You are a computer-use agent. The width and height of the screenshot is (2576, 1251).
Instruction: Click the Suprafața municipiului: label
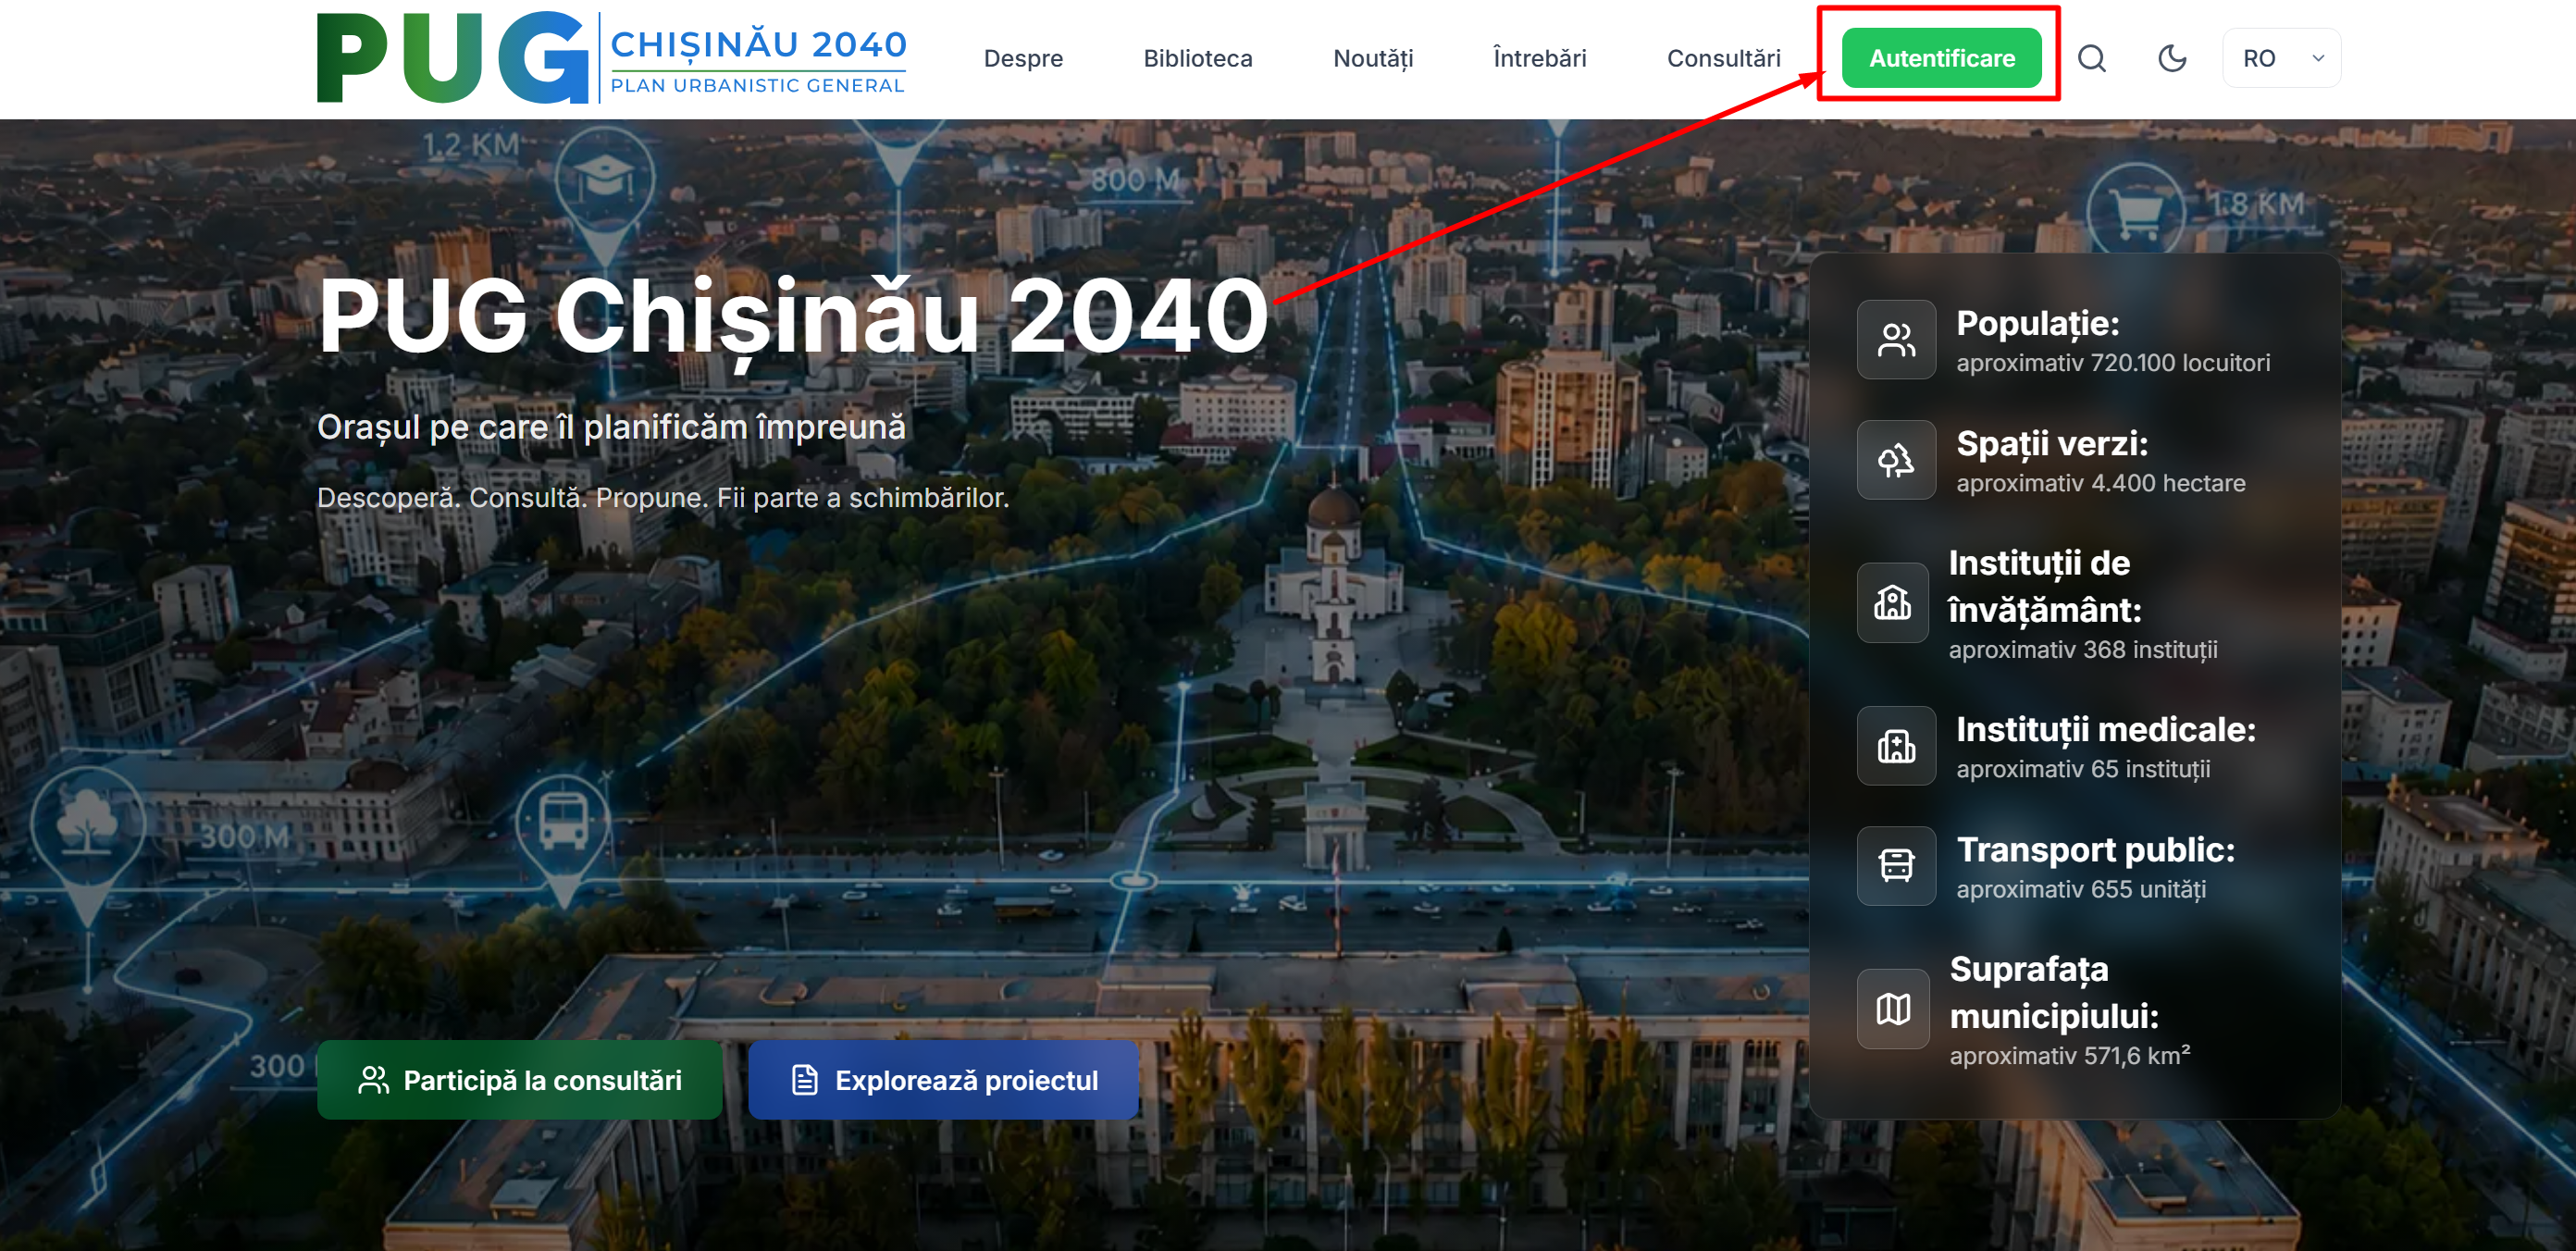(x=2054, y=992)
